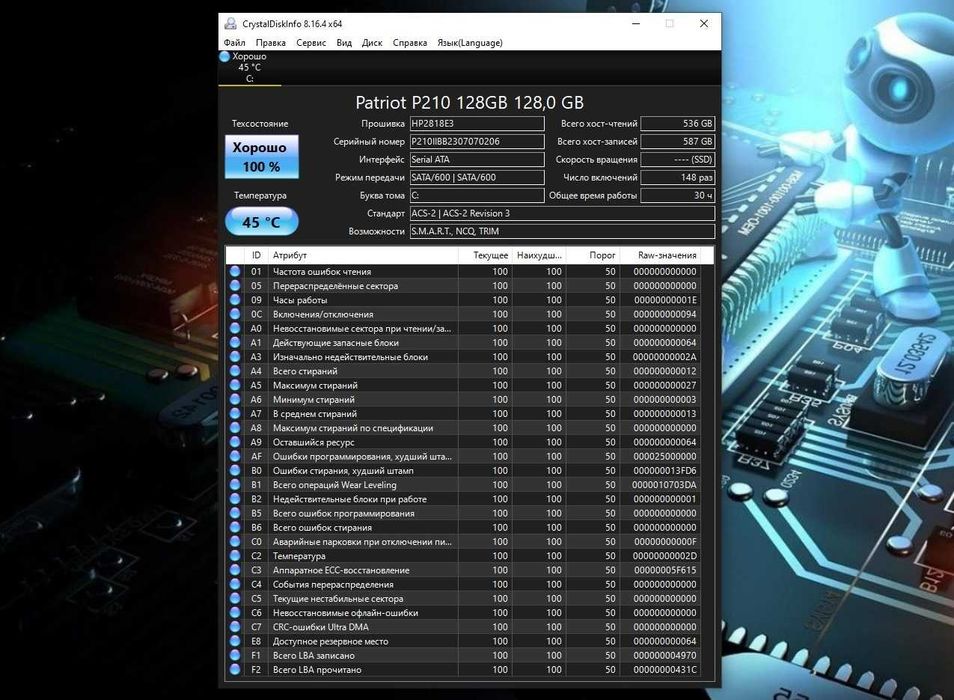The height and width of the screenshot is (700, 954).
Task: Click status circle of attribute C2 Температура
Action: click(x=235, y=556)
